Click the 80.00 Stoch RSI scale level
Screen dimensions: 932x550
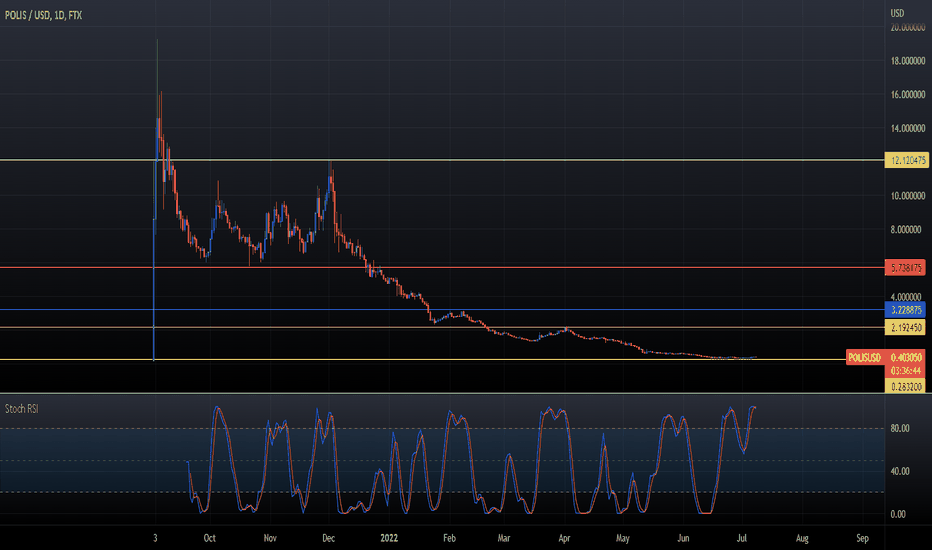900,428
